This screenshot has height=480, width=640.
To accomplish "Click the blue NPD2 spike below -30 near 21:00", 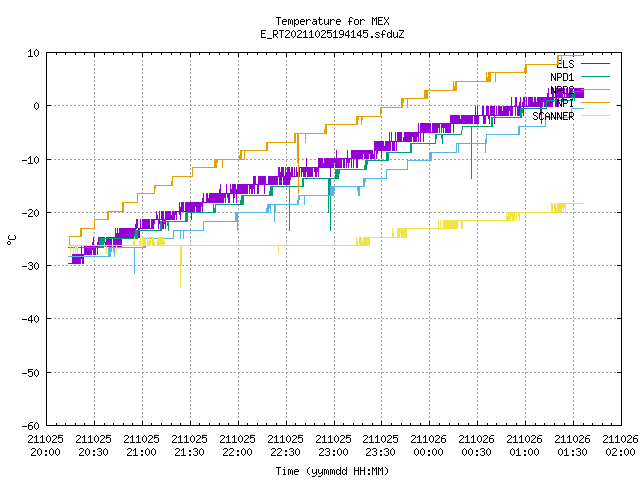I will click(134, 261).
